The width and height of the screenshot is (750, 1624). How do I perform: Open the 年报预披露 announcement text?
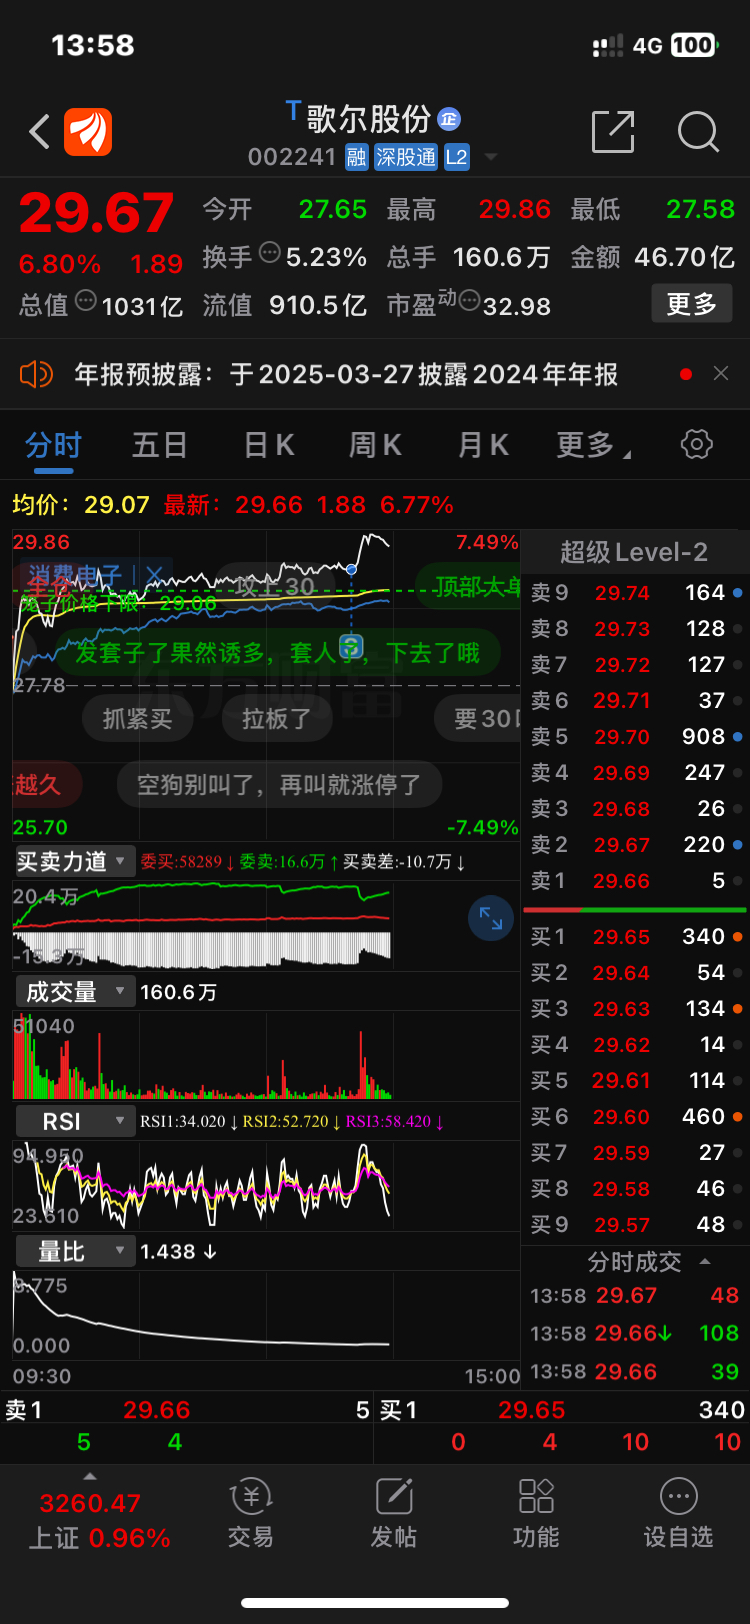coord(346,375)
